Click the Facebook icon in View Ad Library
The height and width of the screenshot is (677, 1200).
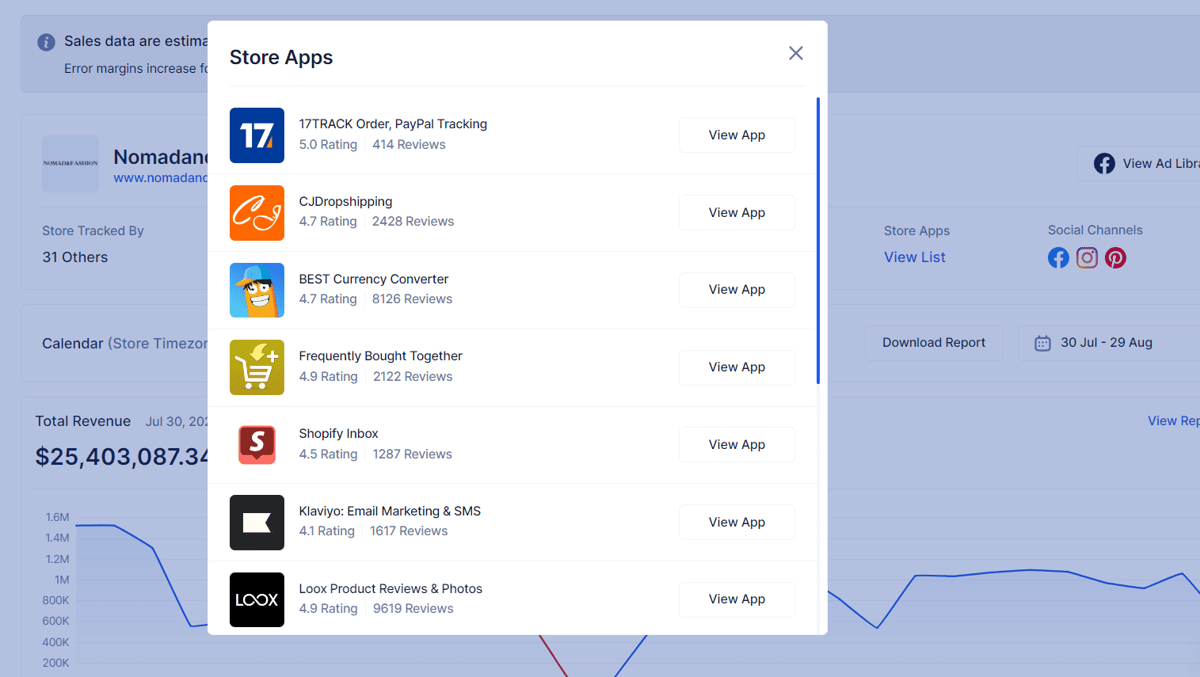pyautogui.click(x=1104, y=163)
